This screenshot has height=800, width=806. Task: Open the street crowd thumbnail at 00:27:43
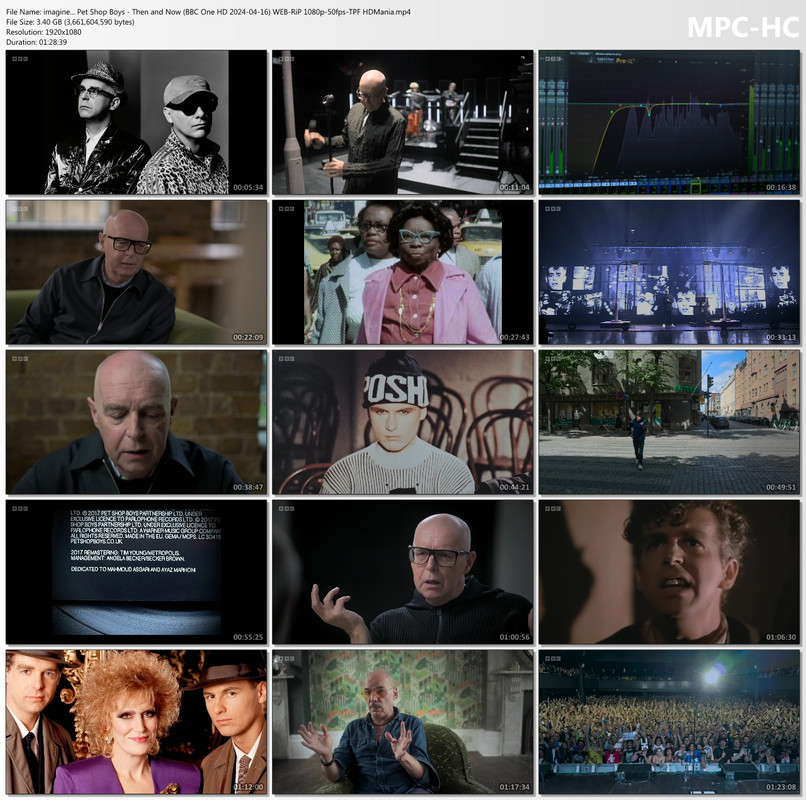[402, 272]
